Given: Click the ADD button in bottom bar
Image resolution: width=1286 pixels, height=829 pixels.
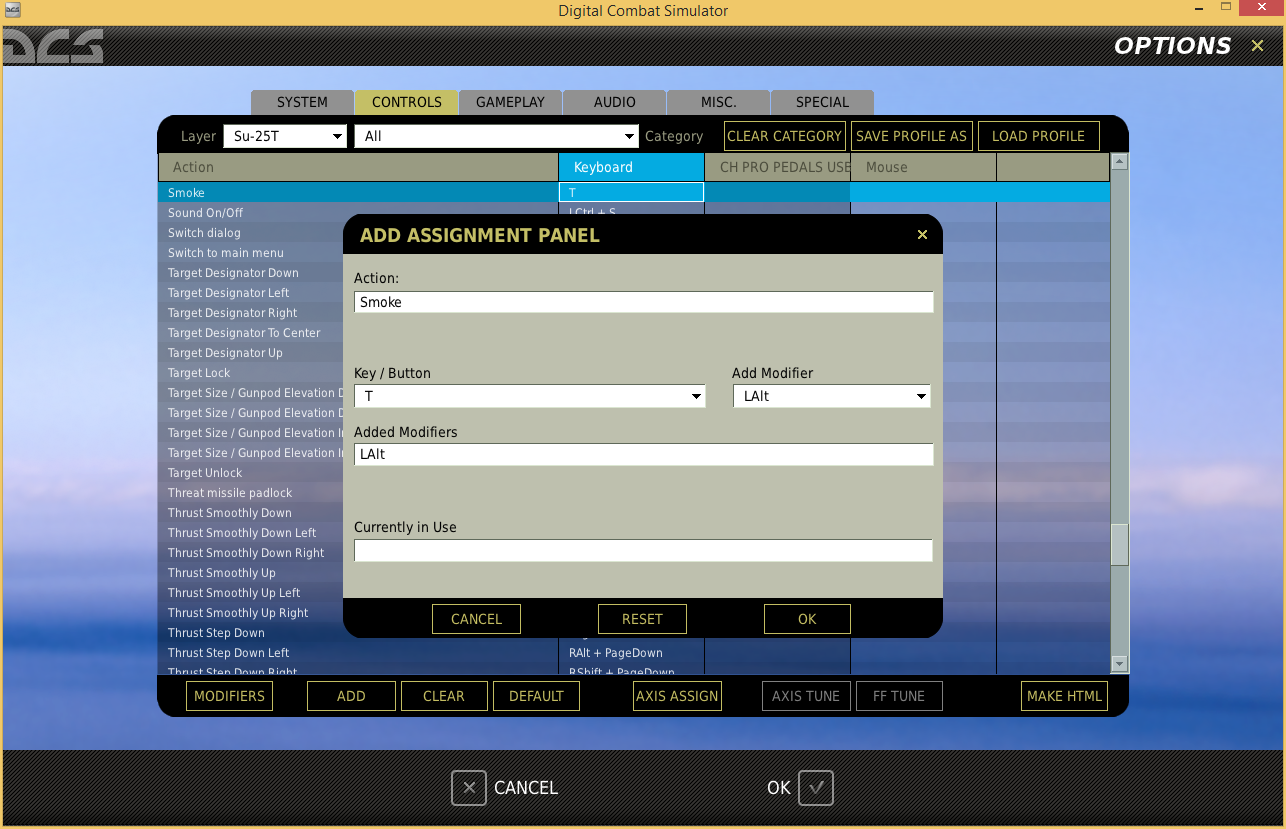Looking at the screenshot, I should point(351,696).
